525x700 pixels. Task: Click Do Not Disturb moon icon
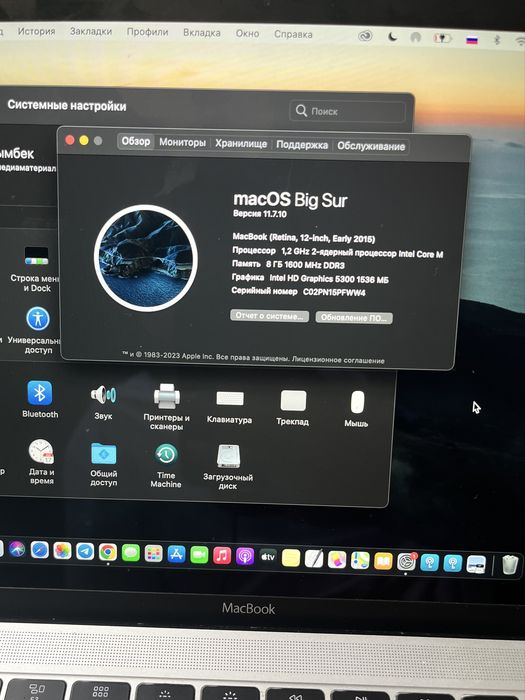point(392,37)
